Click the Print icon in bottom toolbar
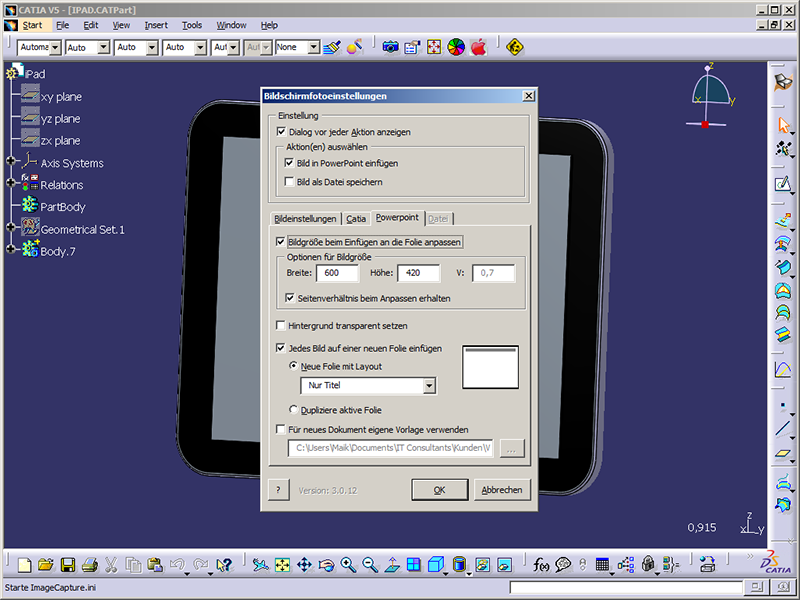This screenshot has width=800, height=600. [89, 565]
